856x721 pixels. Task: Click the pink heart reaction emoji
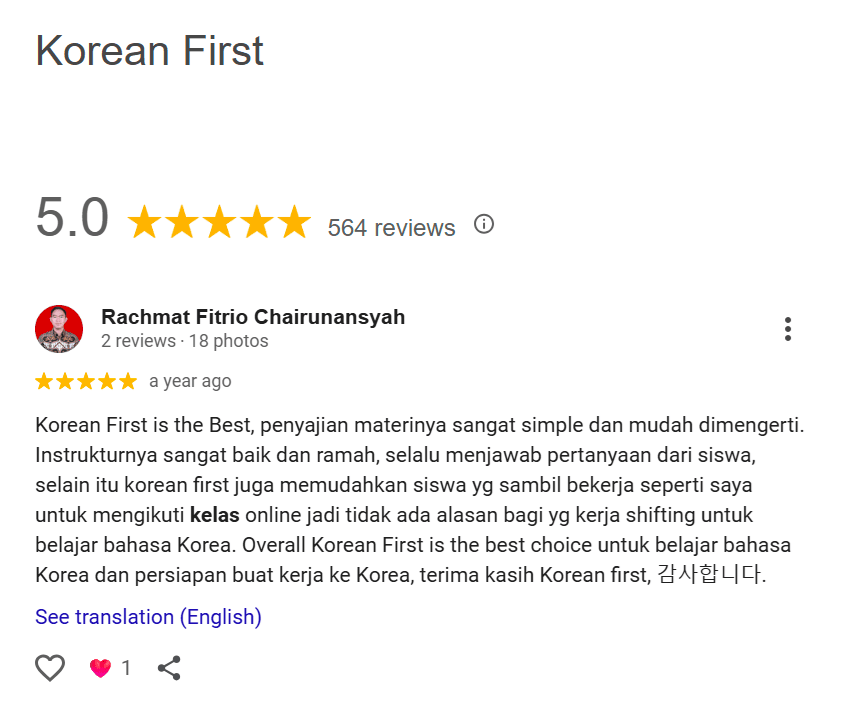[100, 668]
